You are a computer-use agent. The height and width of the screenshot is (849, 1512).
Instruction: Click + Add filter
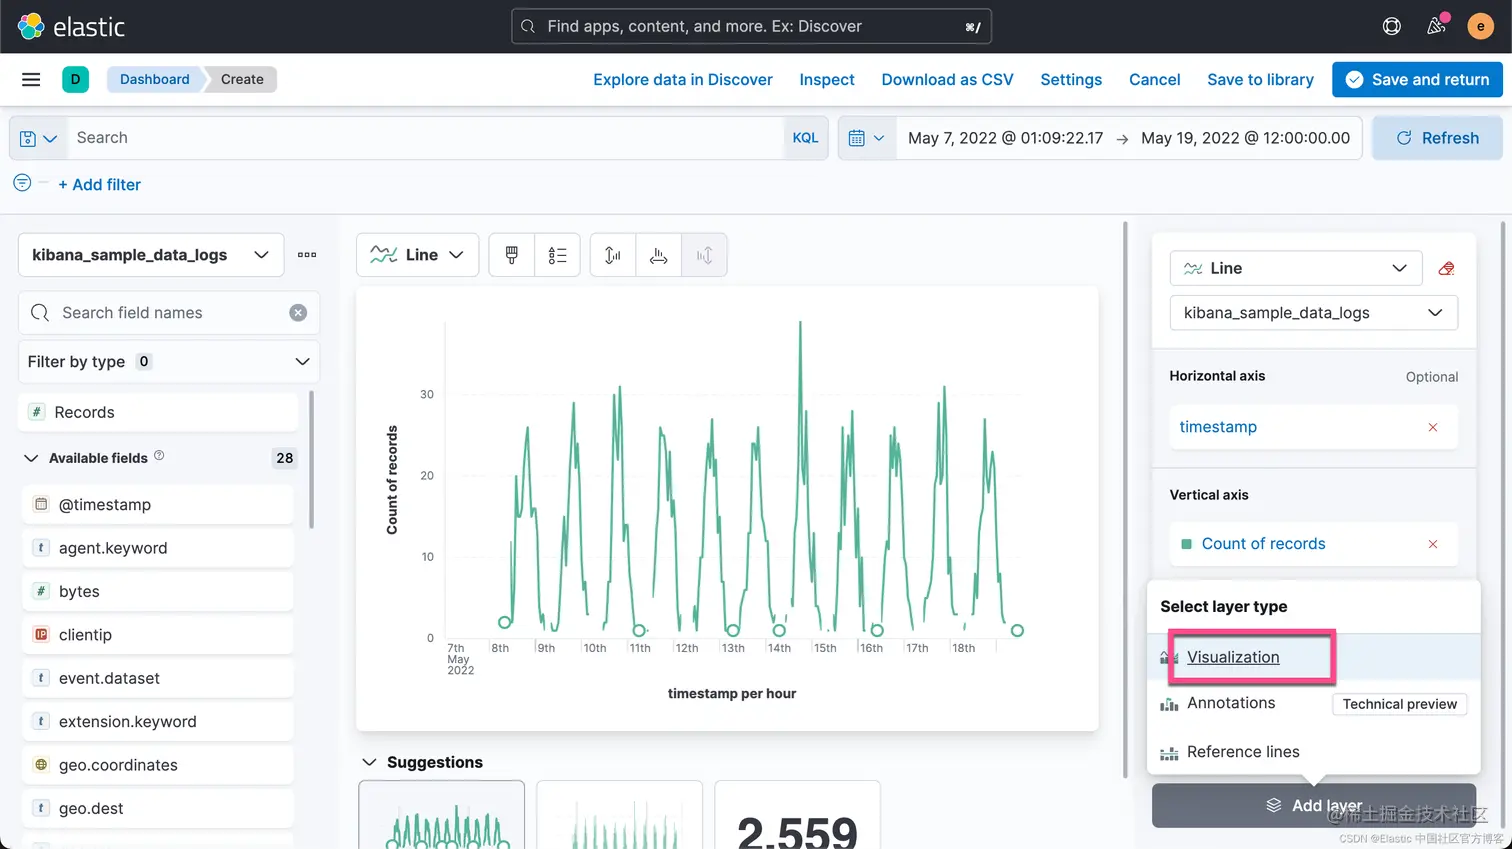pos(99,184)
